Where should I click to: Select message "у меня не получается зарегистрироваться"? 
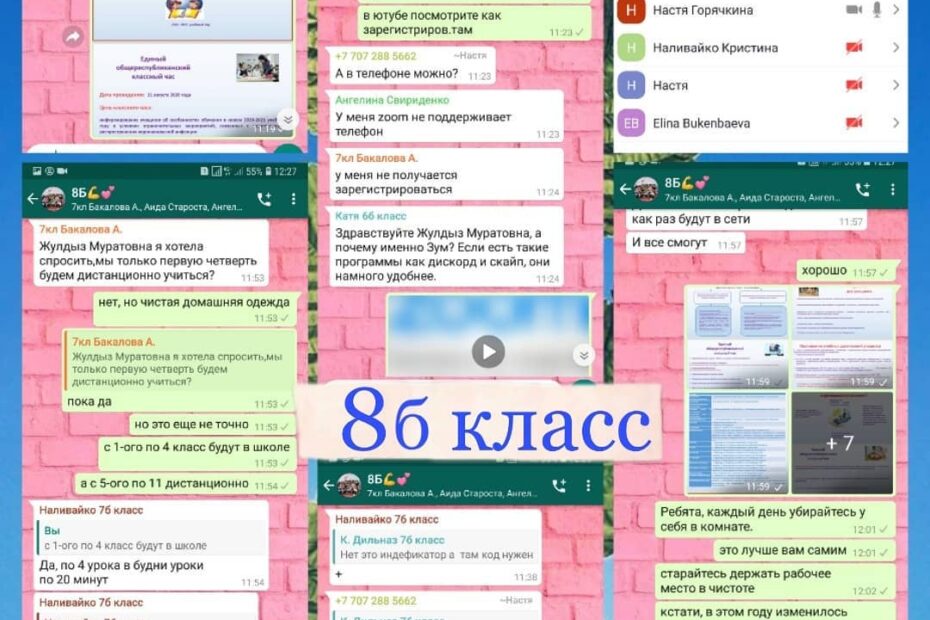click(447, 174)
